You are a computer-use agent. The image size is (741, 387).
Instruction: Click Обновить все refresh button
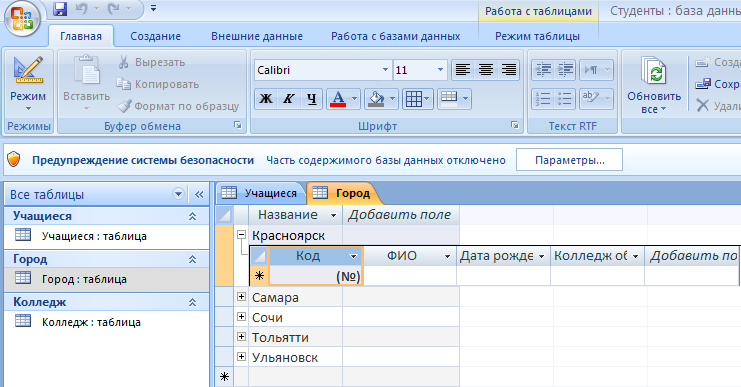[654, 84]
